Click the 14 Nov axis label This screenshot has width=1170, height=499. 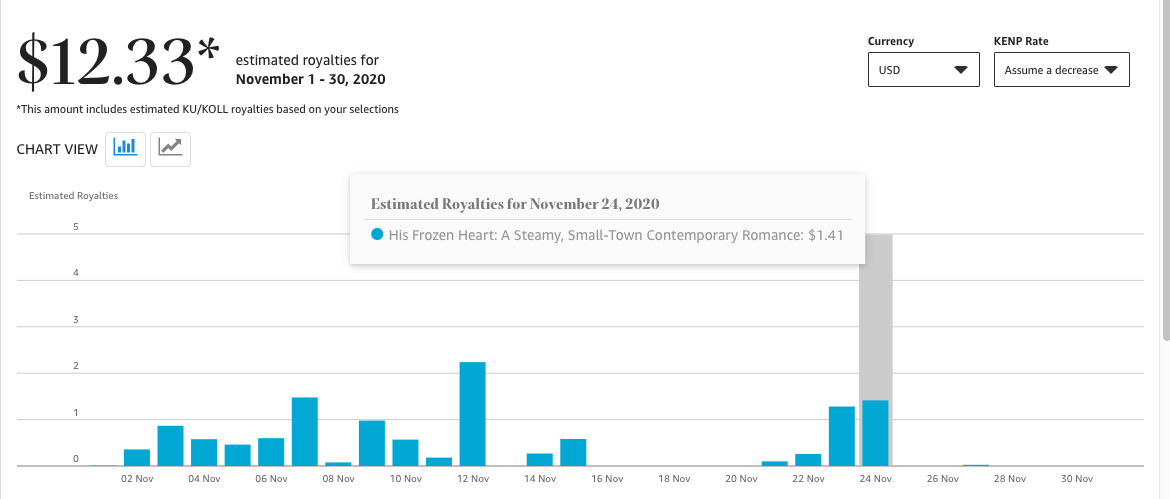pos(539,479)
